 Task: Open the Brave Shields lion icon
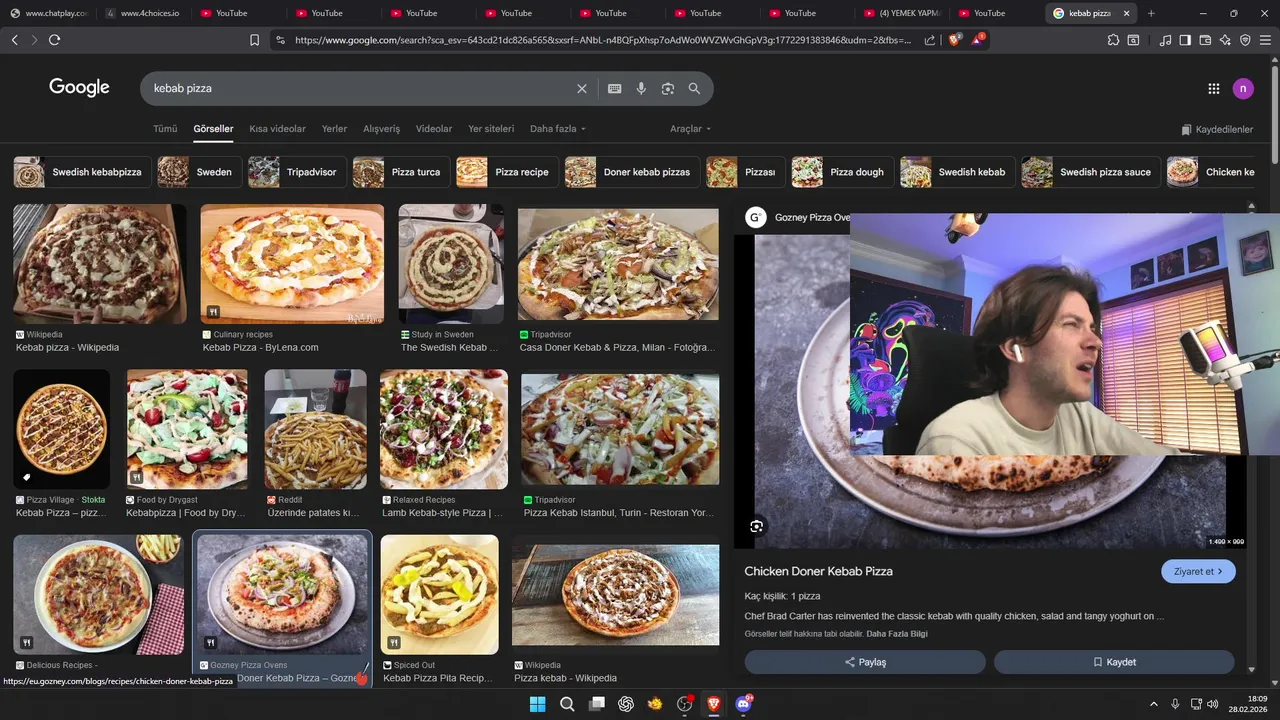point(954,40)
